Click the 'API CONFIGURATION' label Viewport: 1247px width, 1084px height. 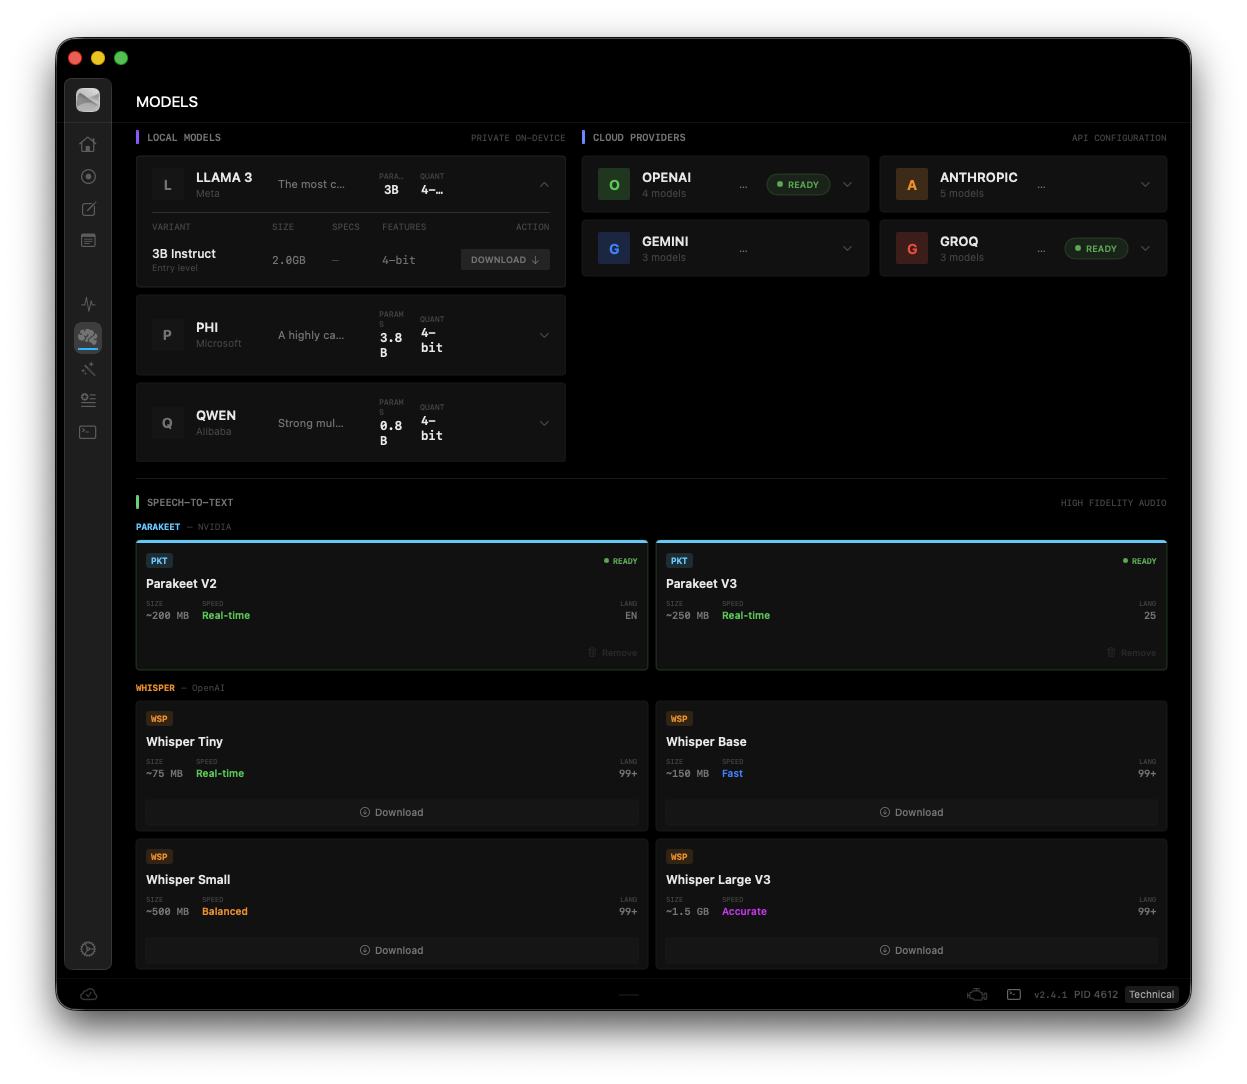[1119, 138]
